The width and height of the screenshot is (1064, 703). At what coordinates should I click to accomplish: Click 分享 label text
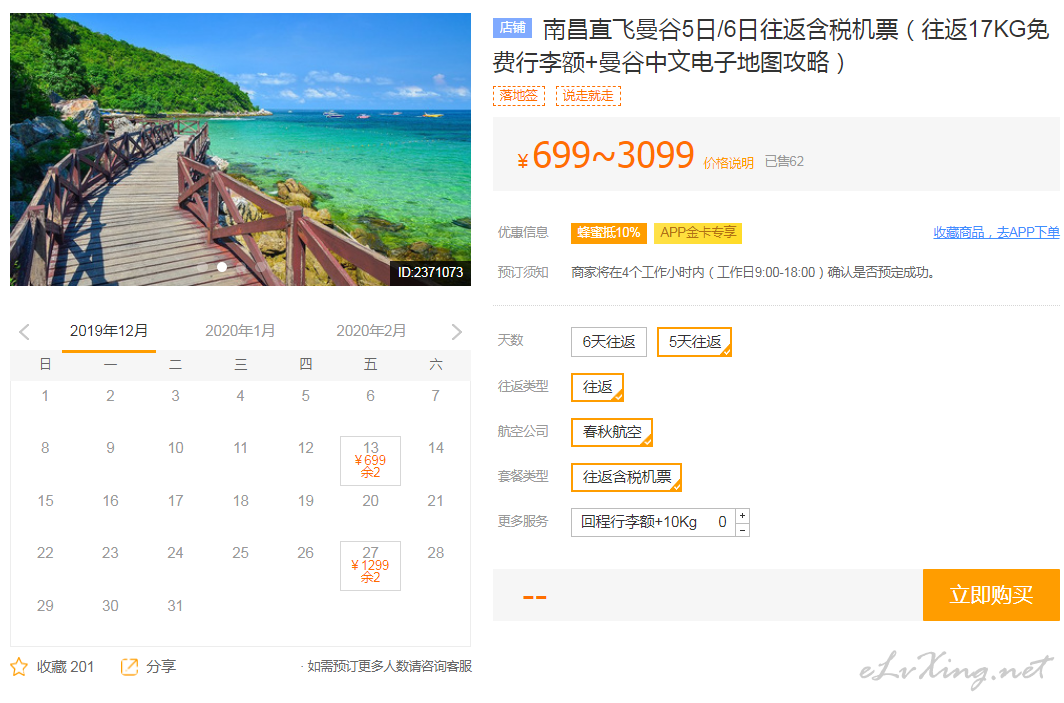[x=161, y=666]
